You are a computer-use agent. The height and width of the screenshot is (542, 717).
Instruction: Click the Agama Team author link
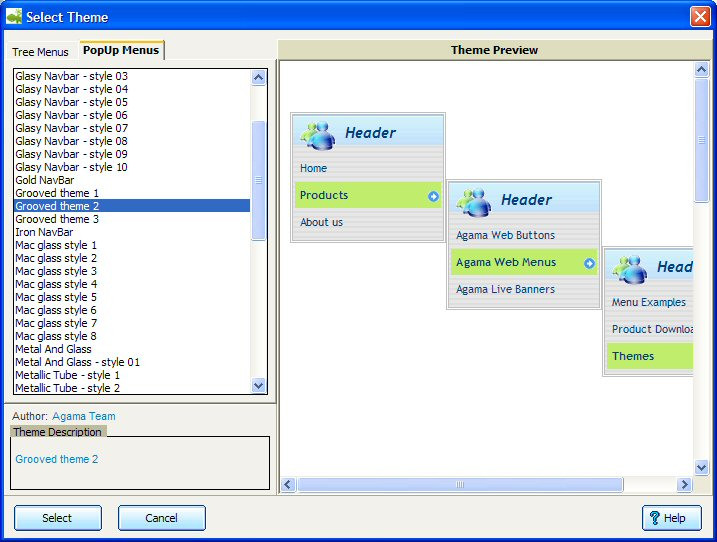tap(84, 416)
